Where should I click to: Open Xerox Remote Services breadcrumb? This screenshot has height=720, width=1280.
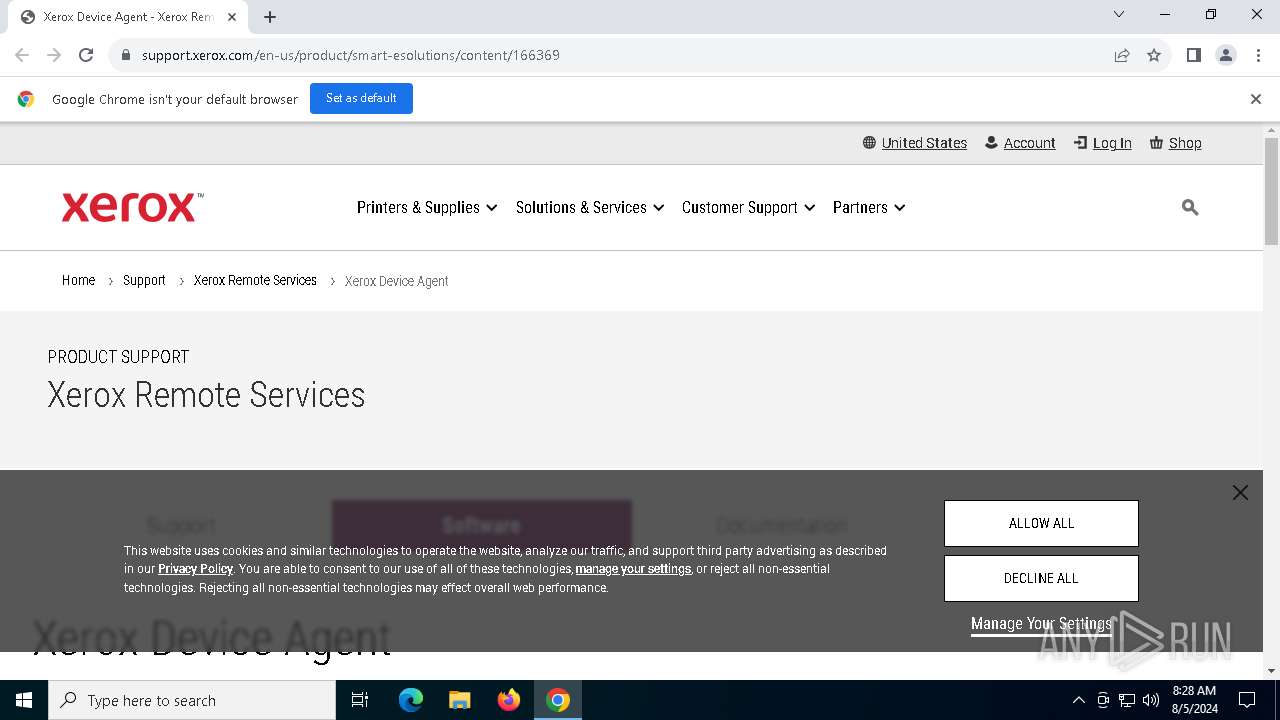click(255, 281)
